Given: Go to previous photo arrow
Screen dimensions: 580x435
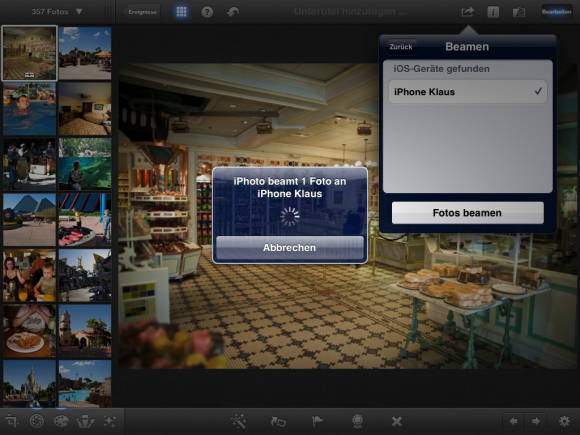Looking at the screenshot, I should [x=514, y=421].
